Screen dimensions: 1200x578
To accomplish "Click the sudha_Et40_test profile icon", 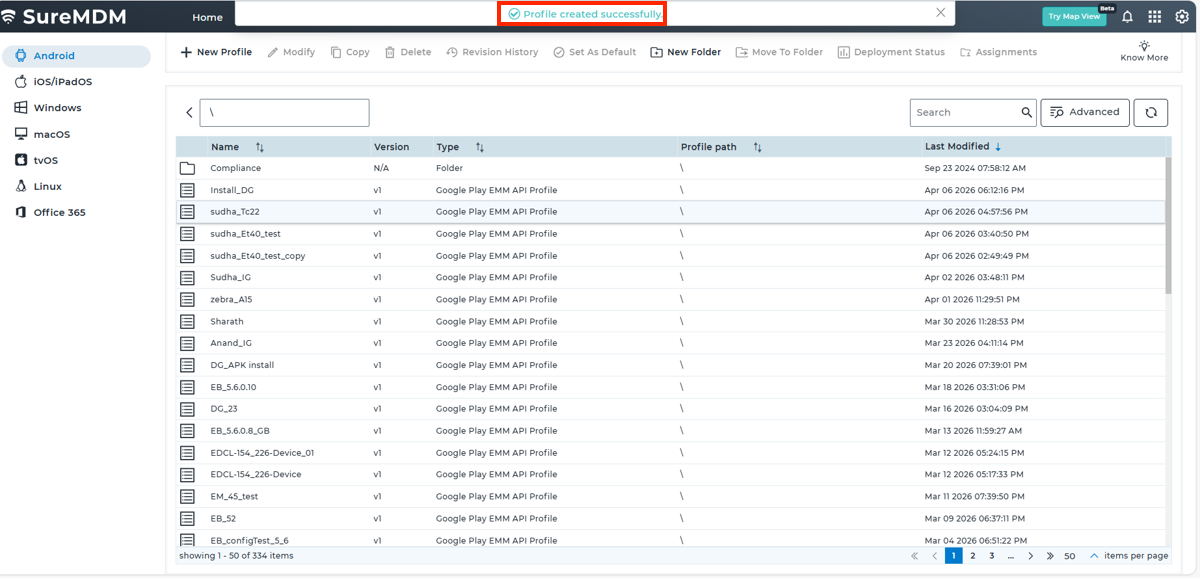I will (x=187, y=234).
